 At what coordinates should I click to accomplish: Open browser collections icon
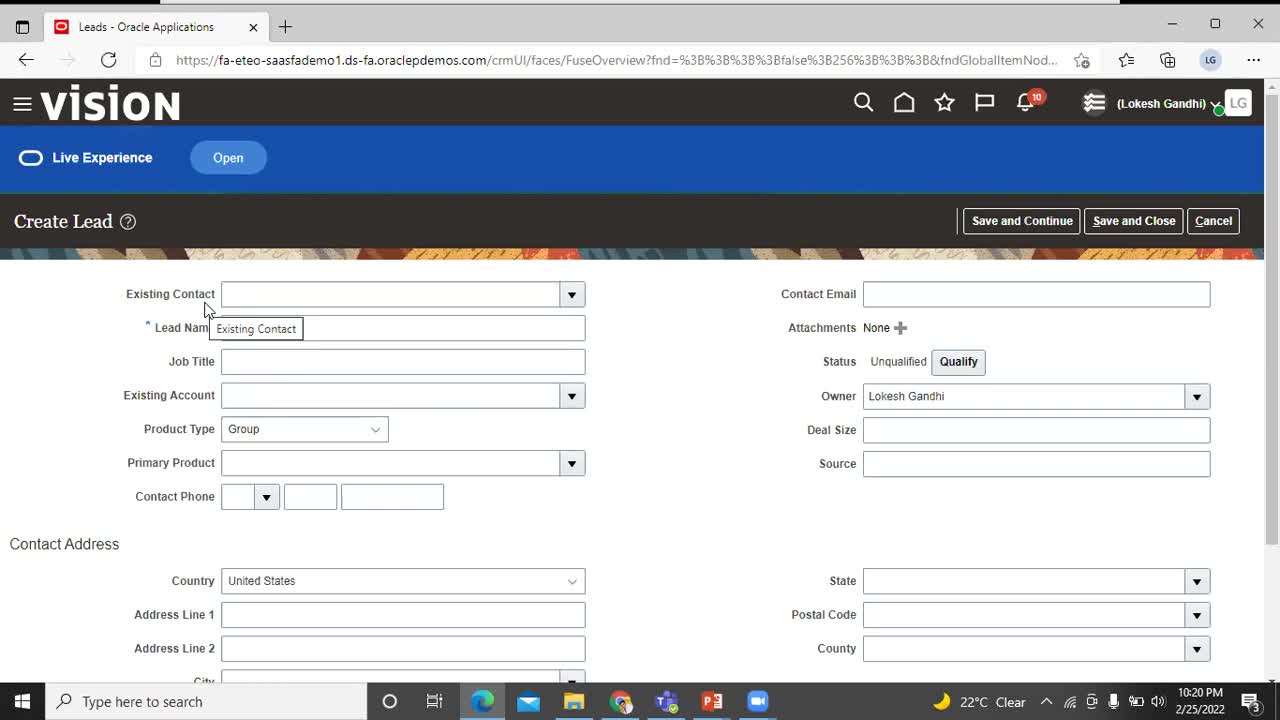(x=1168, y=60)
